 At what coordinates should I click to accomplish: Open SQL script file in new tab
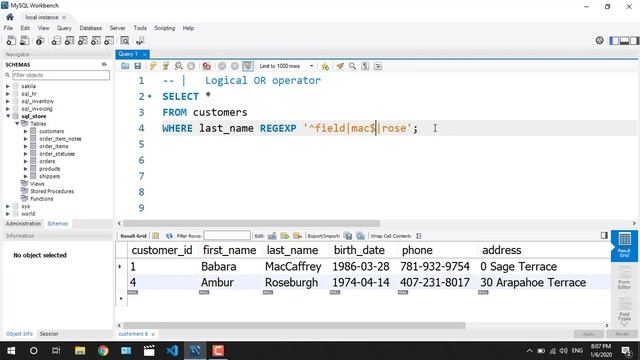24,40
